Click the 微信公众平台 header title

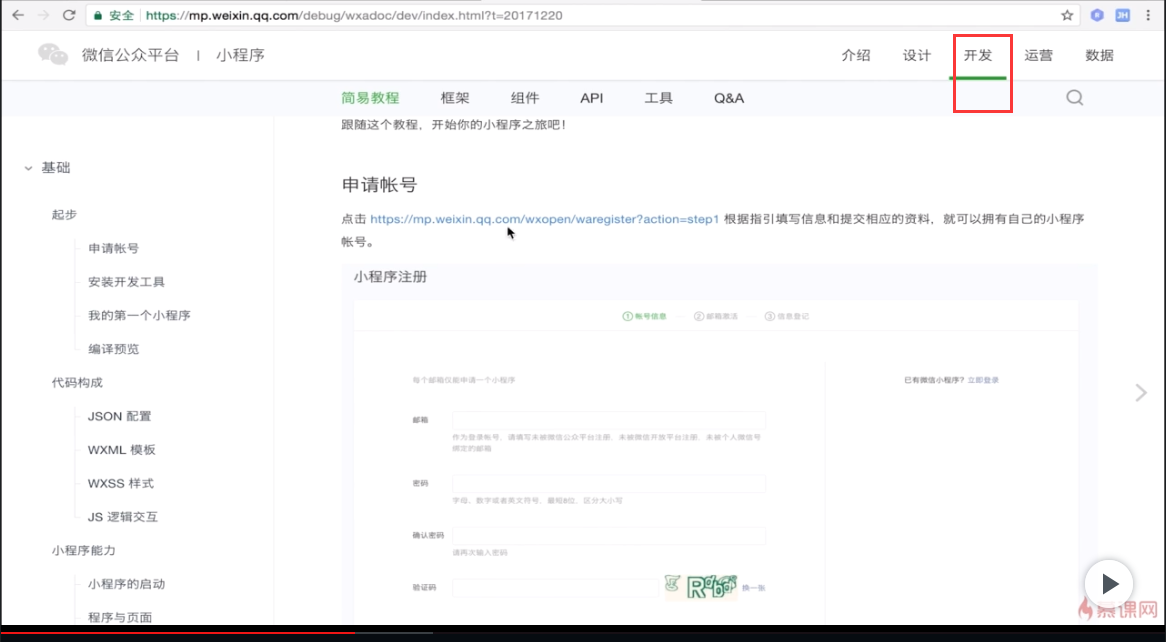131,55
